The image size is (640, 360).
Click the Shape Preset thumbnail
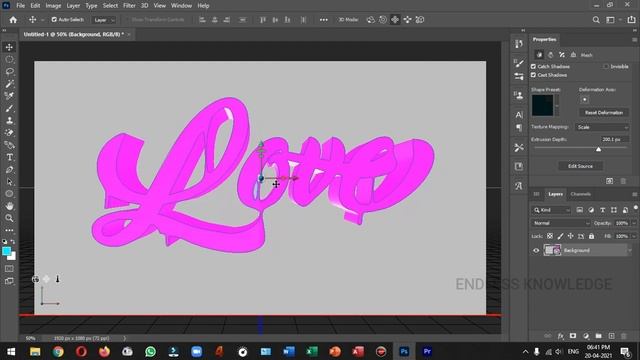pos(542,105)
